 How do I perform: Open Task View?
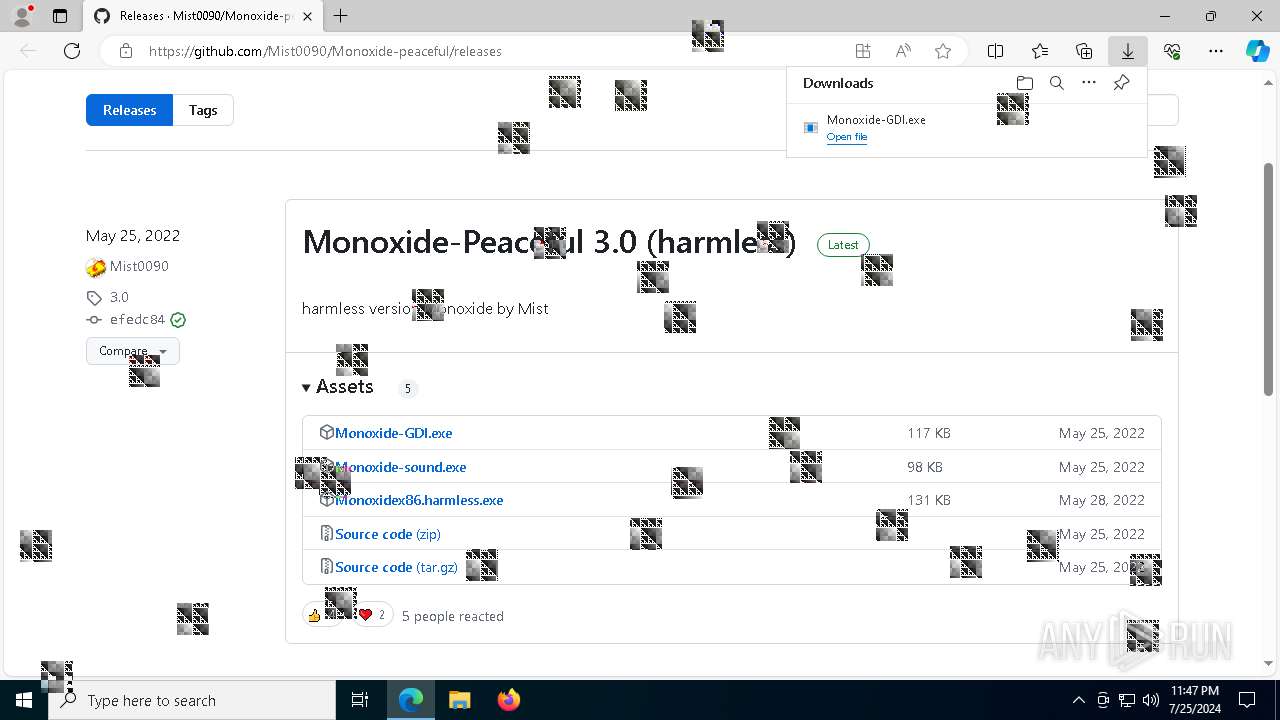[x=360, y=700]
